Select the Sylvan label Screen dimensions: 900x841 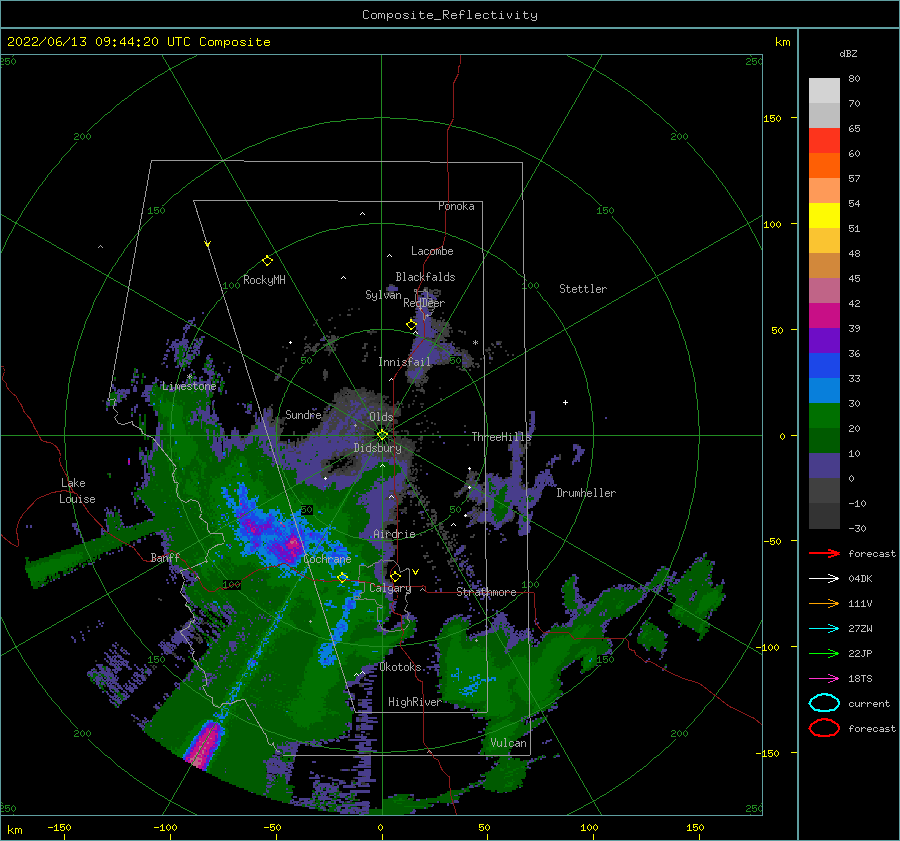[383, 295]
